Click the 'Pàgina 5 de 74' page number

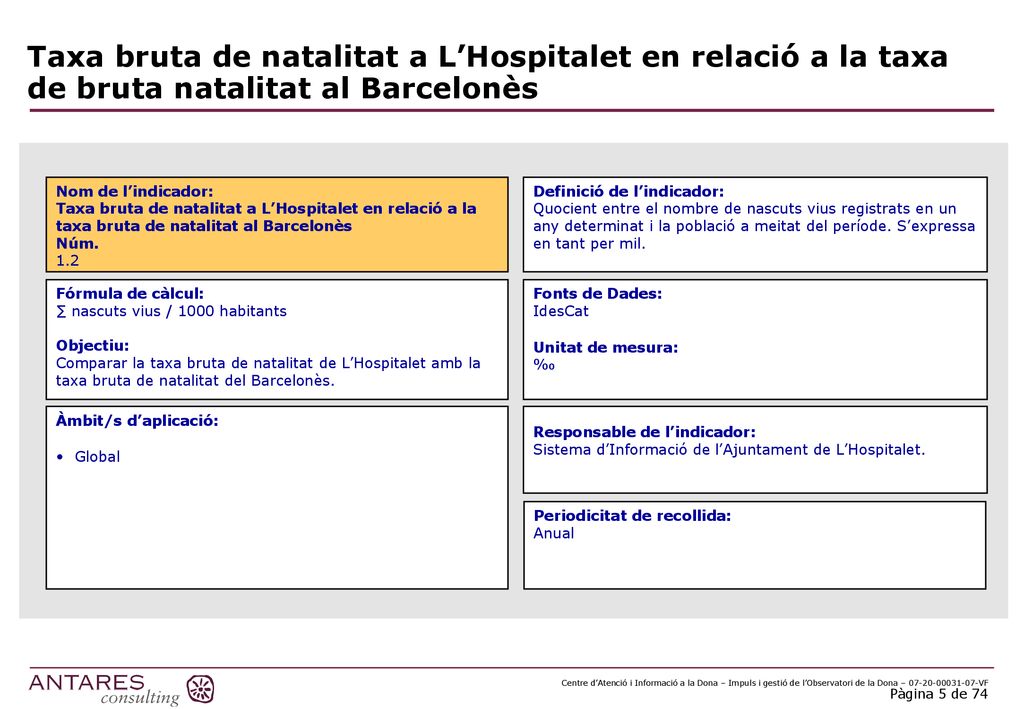point(939,694)
